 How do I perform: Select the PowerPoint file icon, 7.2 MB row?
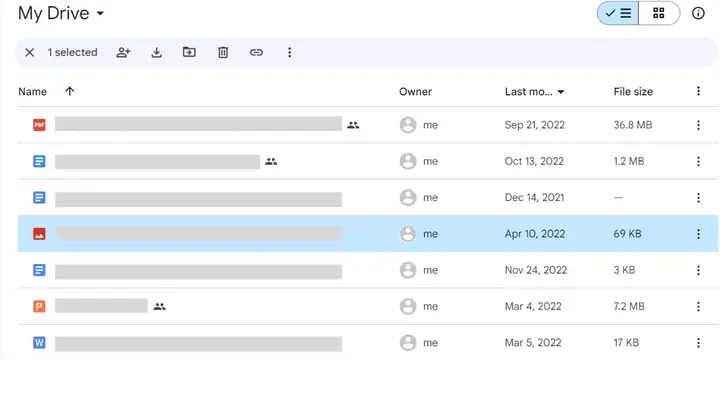point(39,306)
